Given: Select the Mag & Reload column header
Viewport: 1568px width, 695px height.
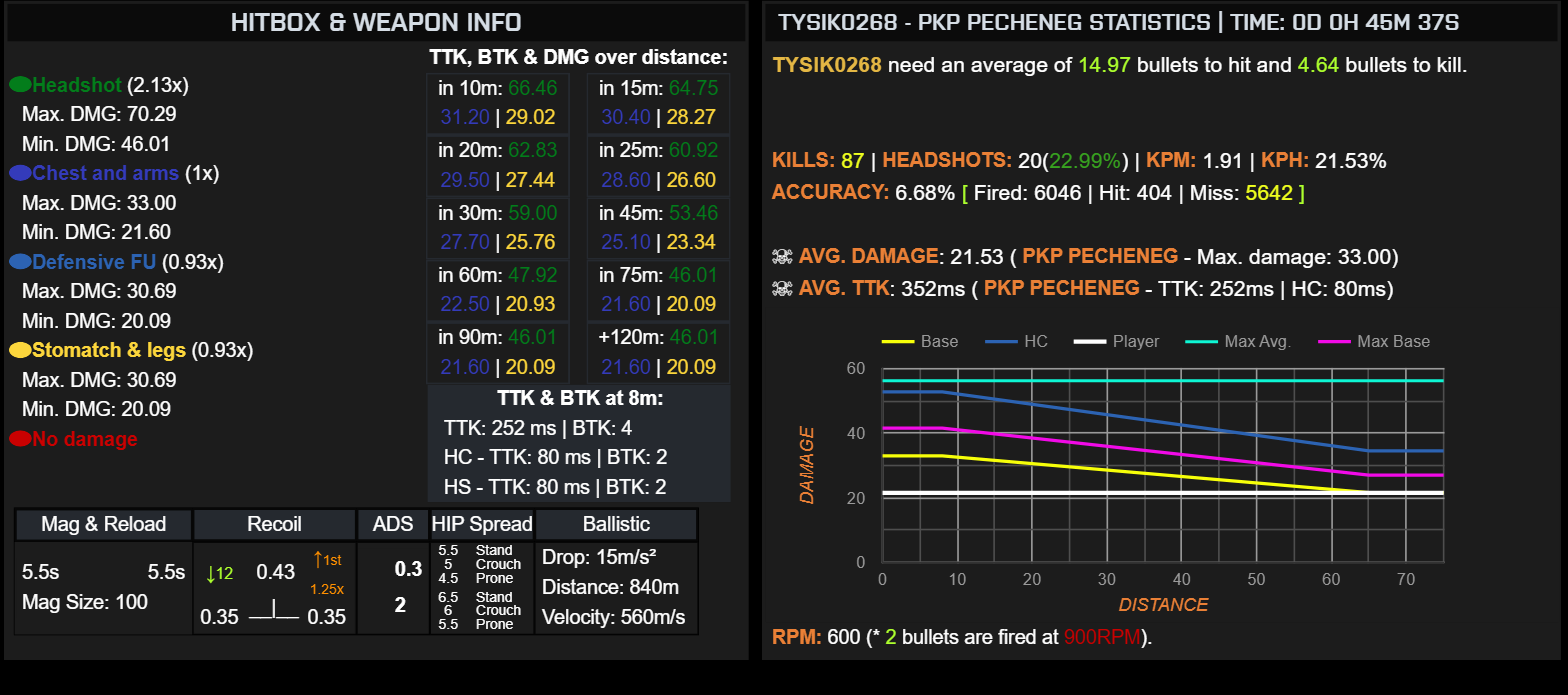Looking at the screenshot, I should click(104, 524).
